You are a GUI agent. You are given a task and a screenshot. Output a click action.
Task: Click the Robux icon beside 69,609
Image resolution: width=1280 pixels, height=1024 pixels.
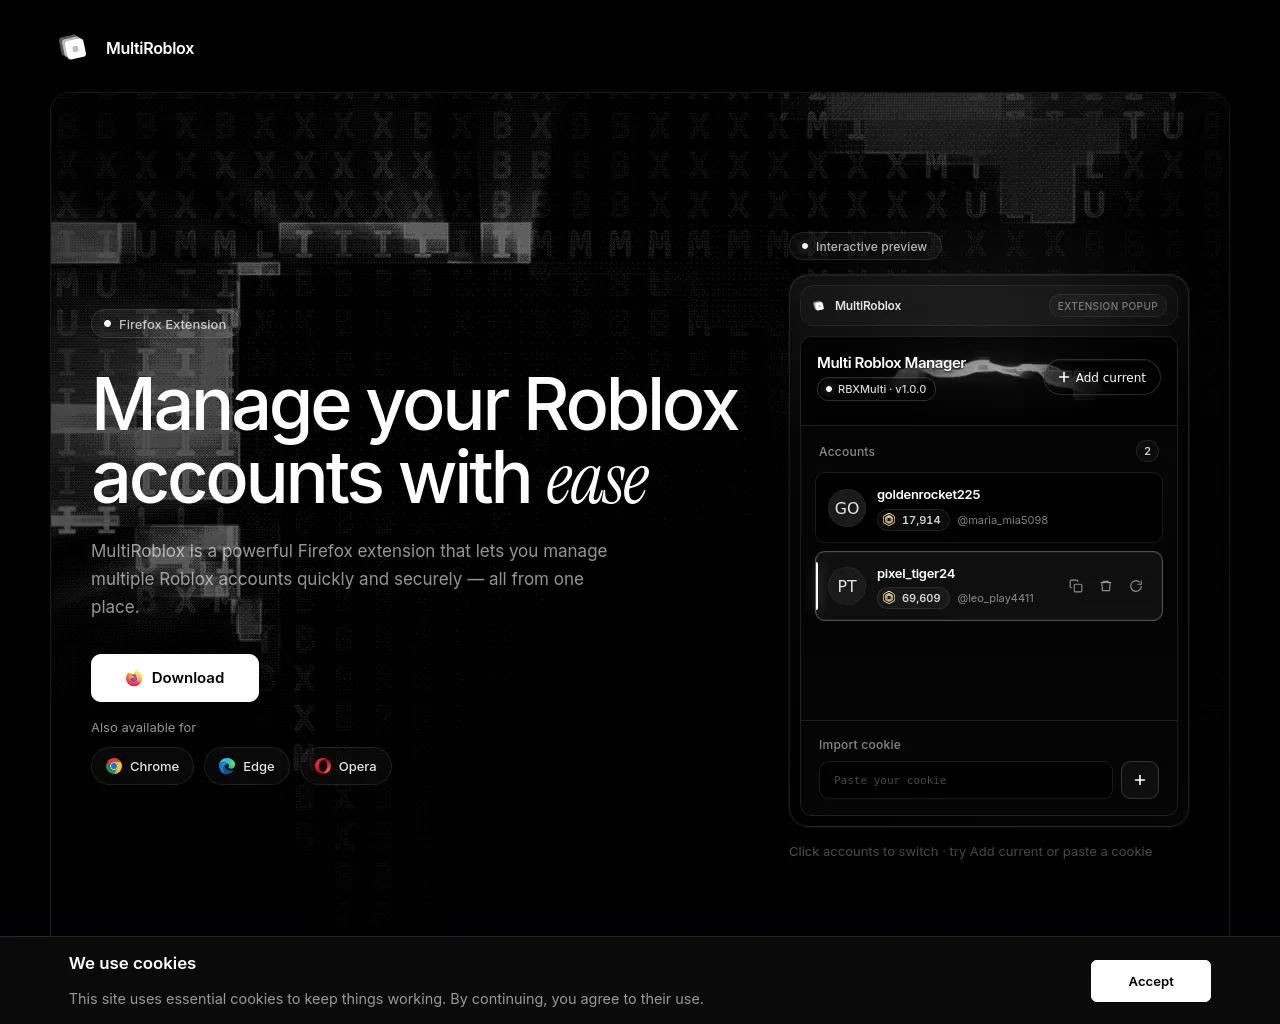click(x=889, y=598)
